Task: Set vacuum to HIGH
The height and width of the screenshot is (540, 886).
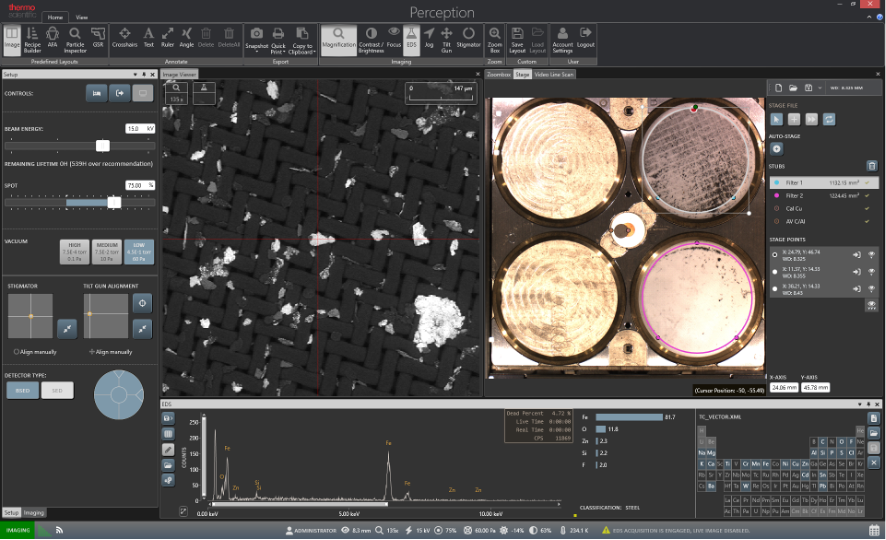Action: point(75,252)
